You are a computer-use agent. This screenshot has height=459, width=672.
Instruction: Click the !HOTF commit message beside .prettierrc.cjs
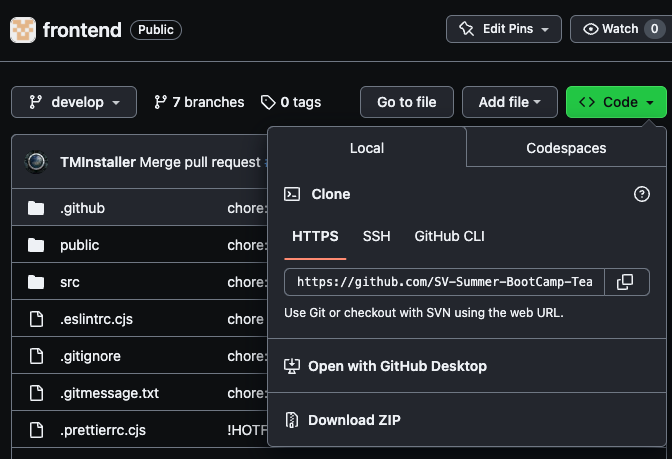(x=247, y=430)
